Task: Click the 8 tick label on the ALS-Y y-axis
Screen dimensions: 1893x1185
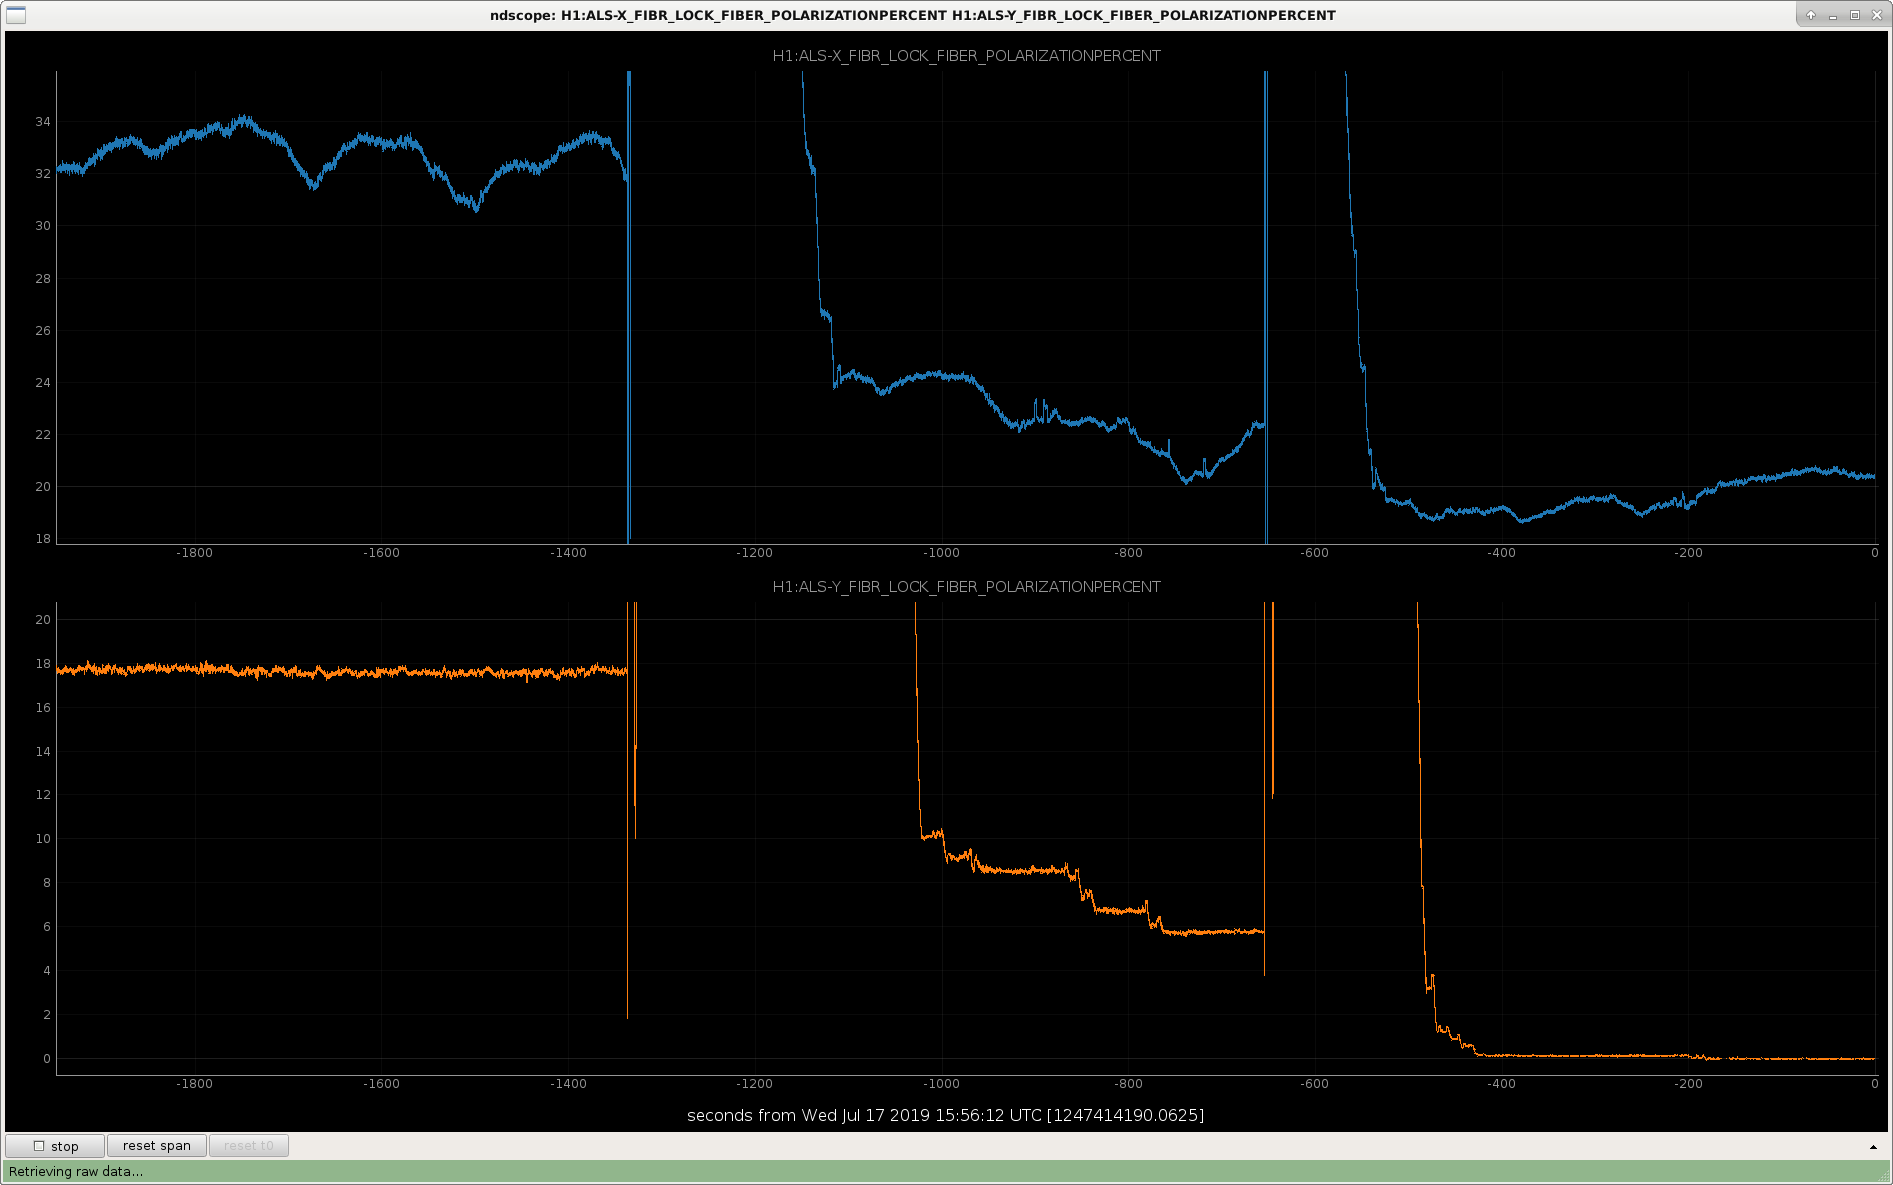Action: pos(46,883)
